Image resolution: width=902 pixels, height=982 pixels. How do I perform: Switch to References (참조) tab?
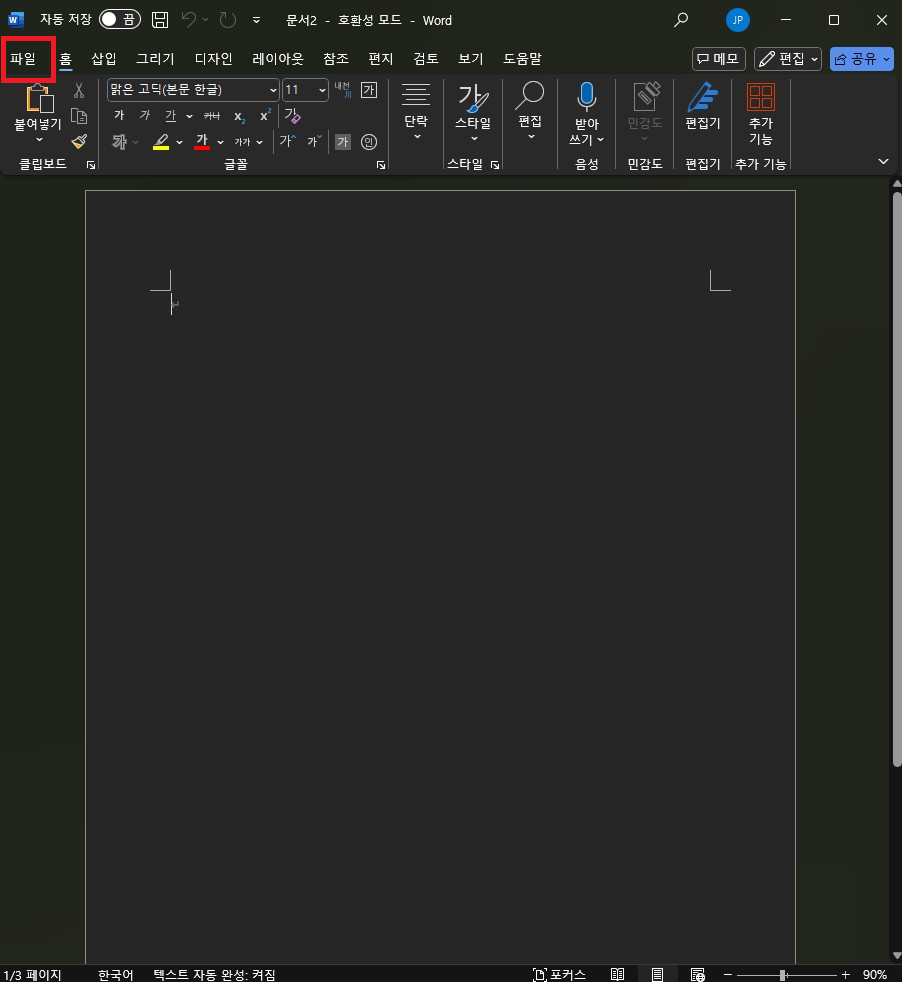[x=336, y=58]
